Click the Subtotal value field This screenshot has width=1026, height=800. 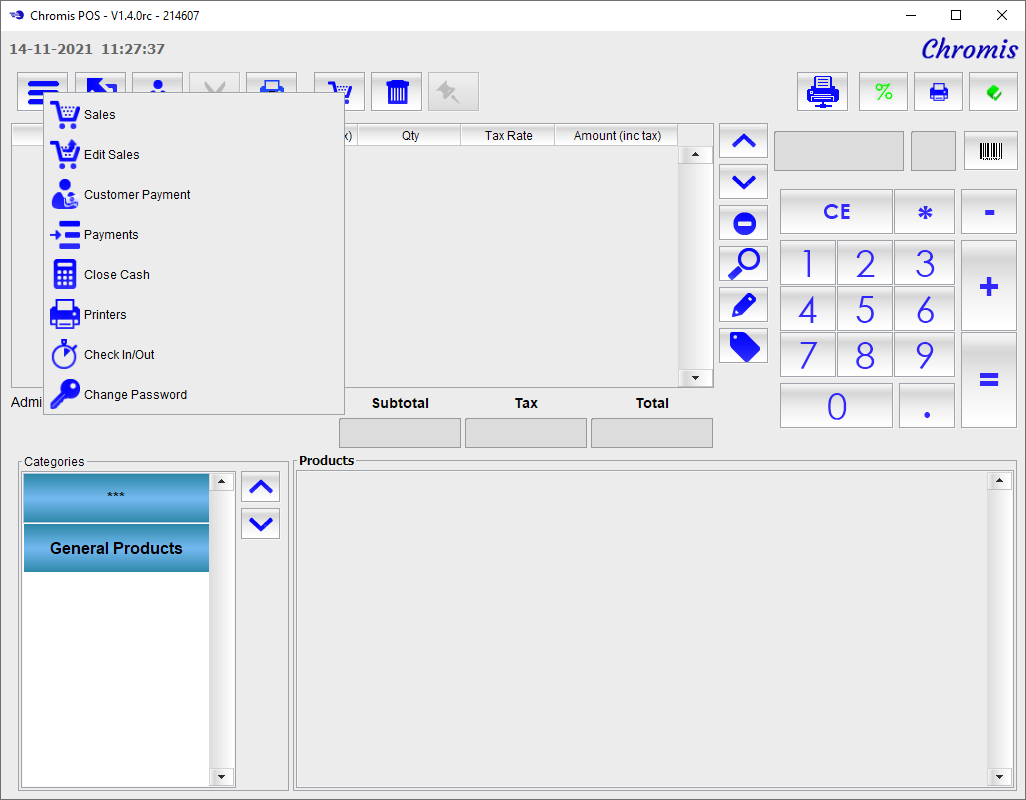[400, 433]
